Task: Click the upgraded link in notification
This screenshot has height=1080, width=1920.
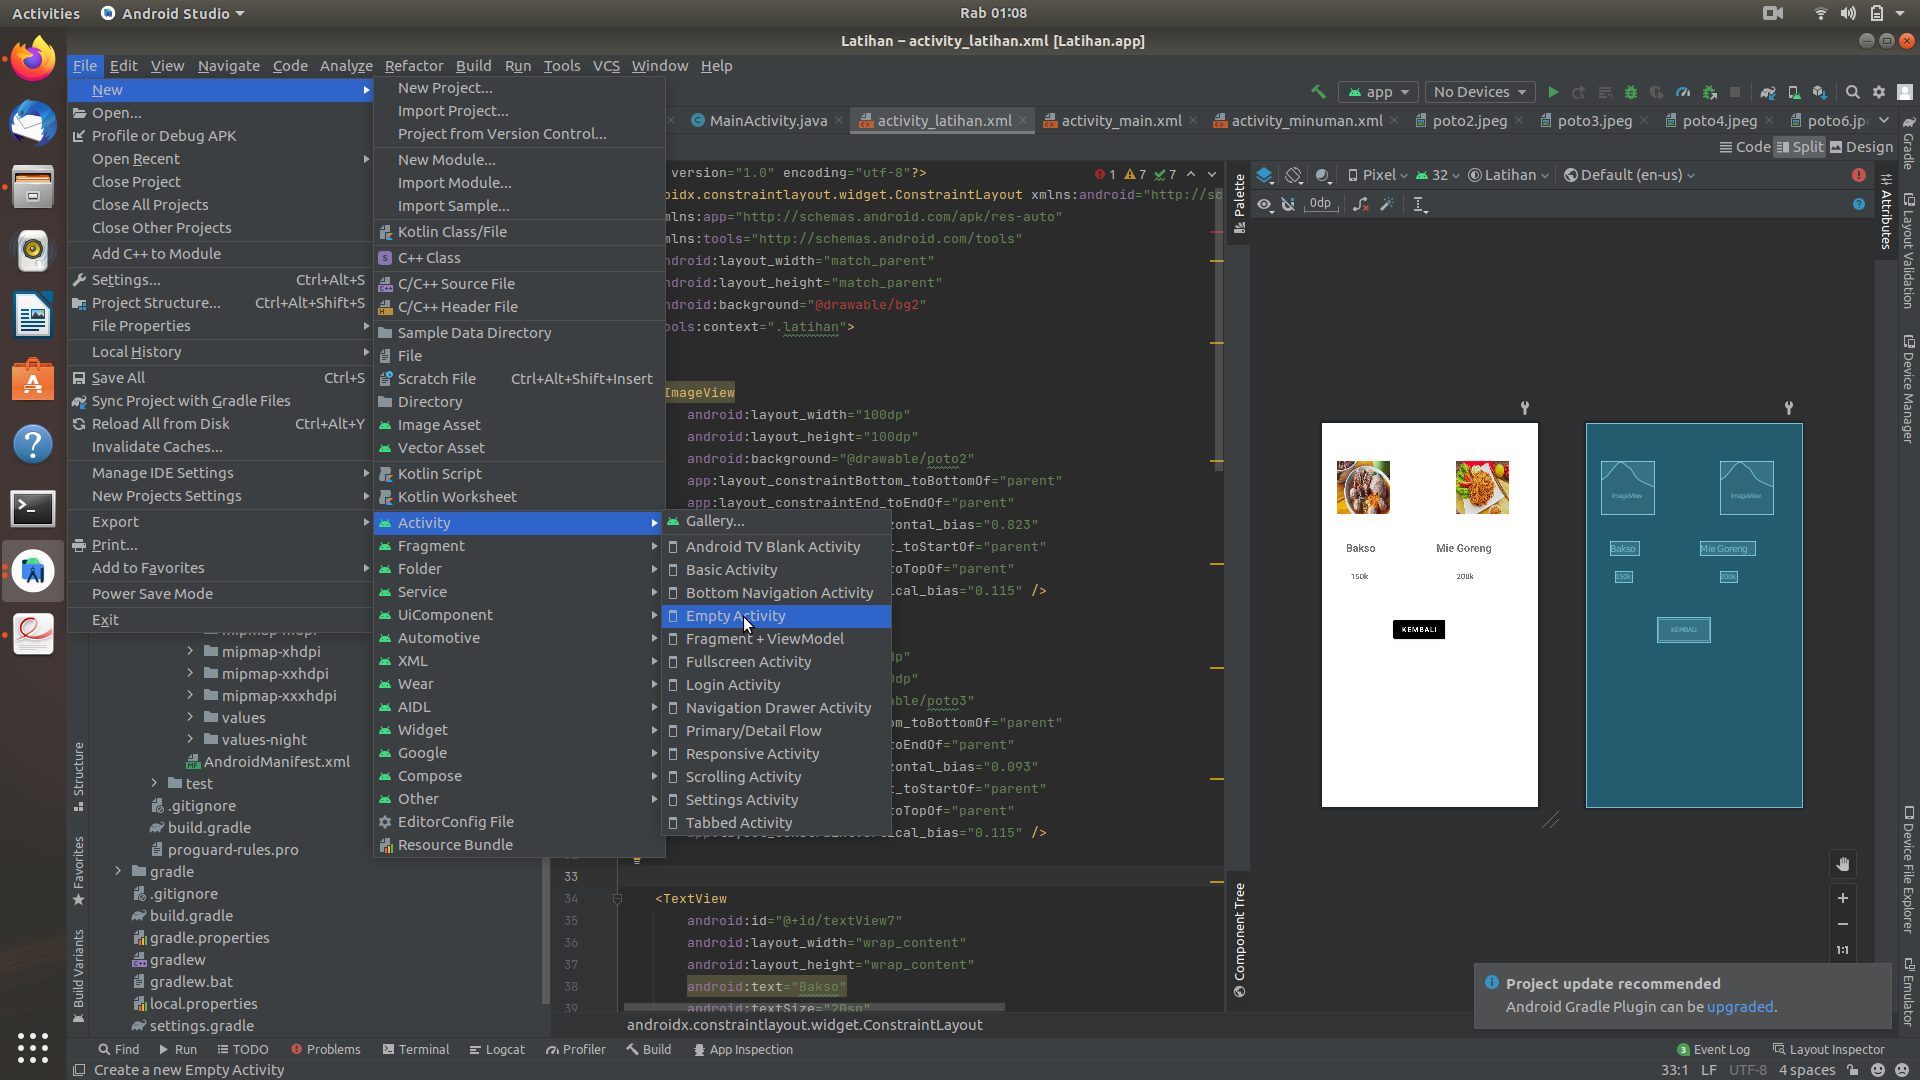Action: pyautogui.click(x=1739, y=1007)
